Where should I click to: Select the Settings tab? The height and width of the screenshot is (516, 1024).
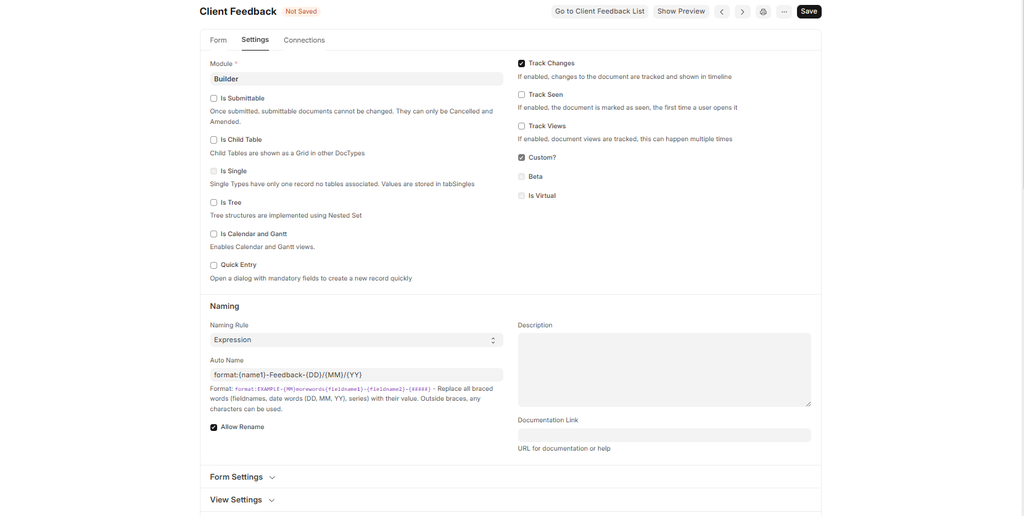coord(255,40)
